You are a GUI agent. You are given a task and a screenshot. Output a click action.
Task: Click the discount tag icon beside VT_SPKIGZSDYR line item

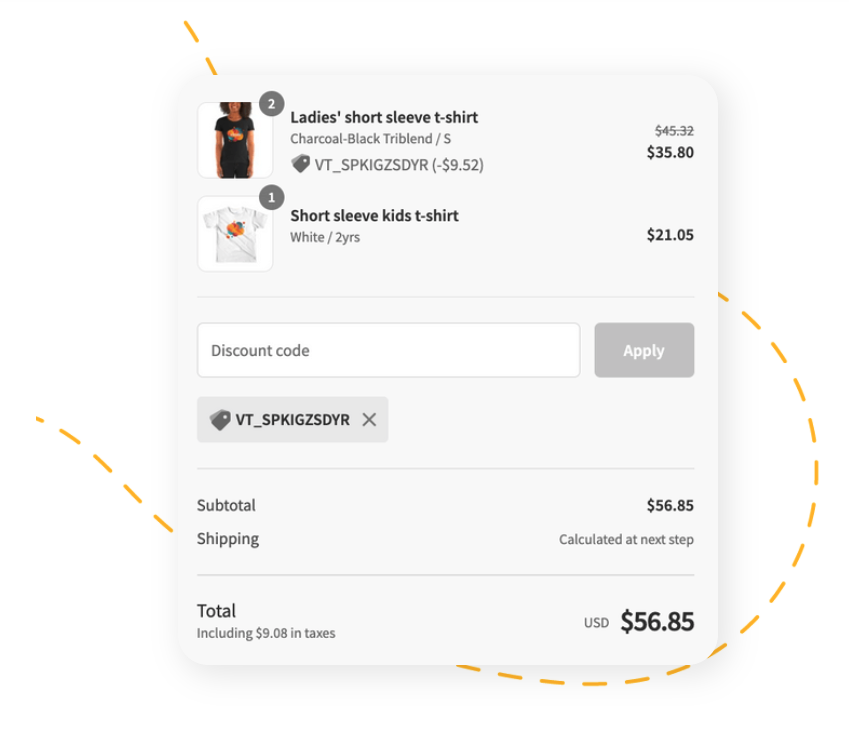click(301, 165)
